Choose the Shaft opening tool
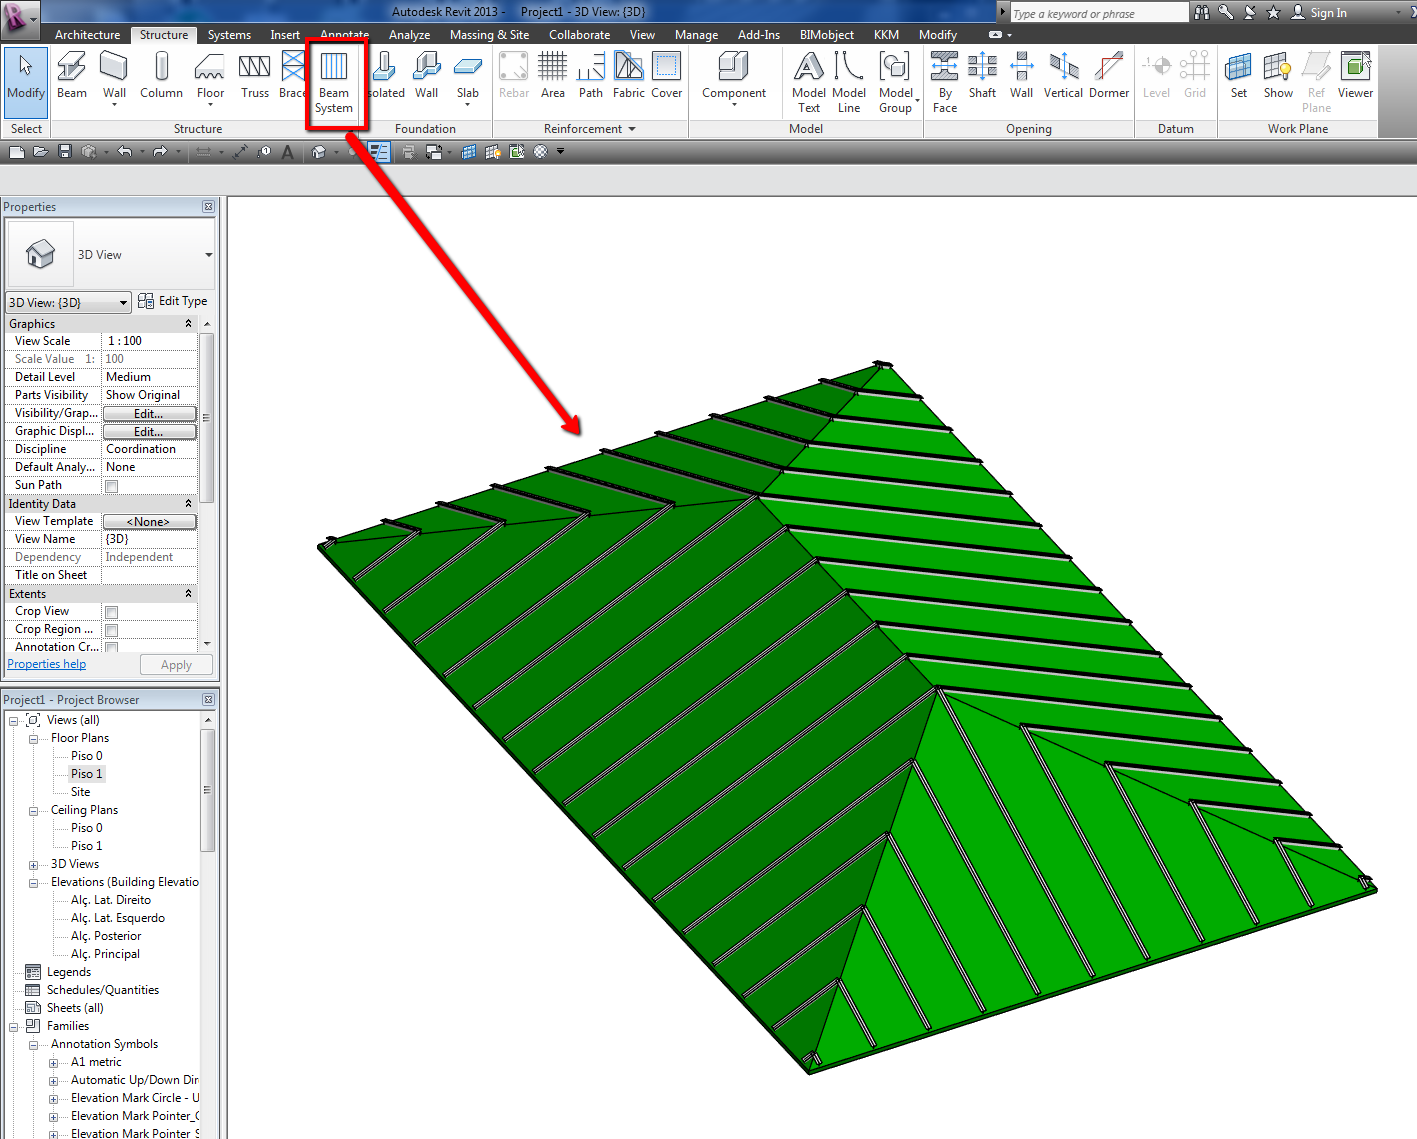This screenshot has width=1417, height=1139. pos(982,76)
